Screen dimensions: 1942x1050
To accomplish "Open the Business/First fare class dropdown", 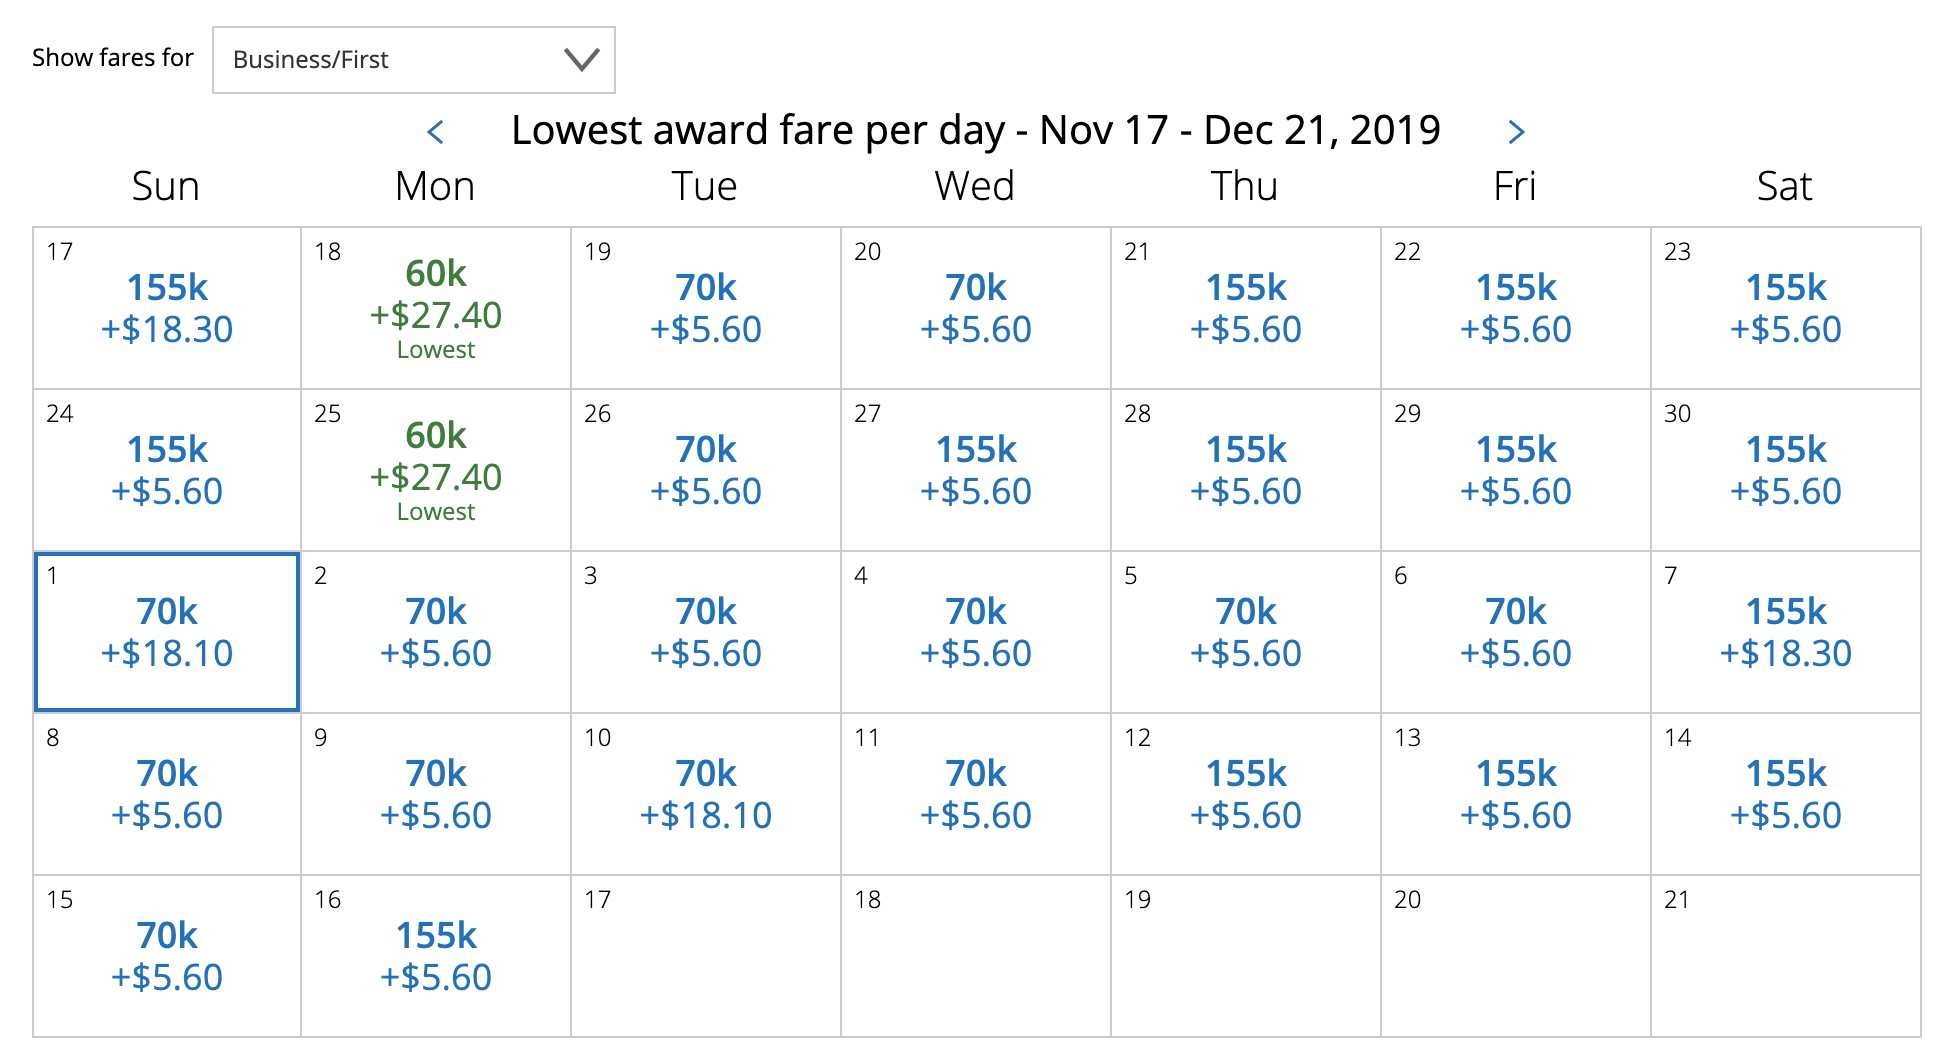I will (413, 60).
